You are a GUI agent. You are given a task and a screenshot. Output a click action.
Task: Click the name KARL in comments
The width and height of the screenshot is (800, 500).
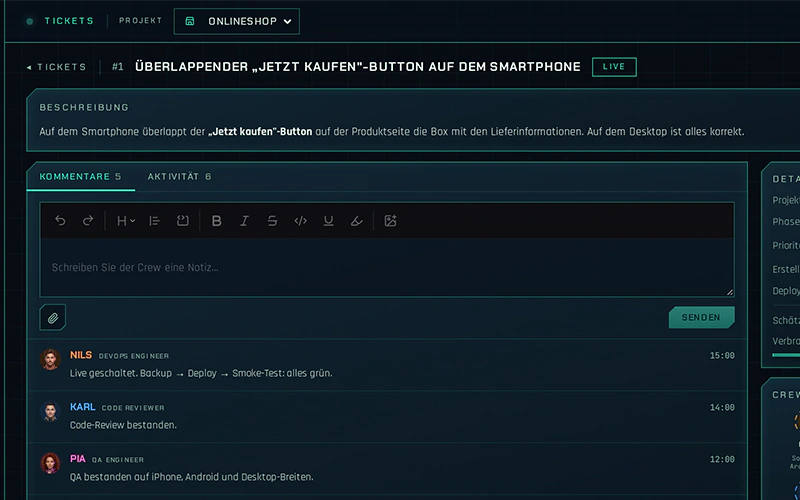click(83, 407)
